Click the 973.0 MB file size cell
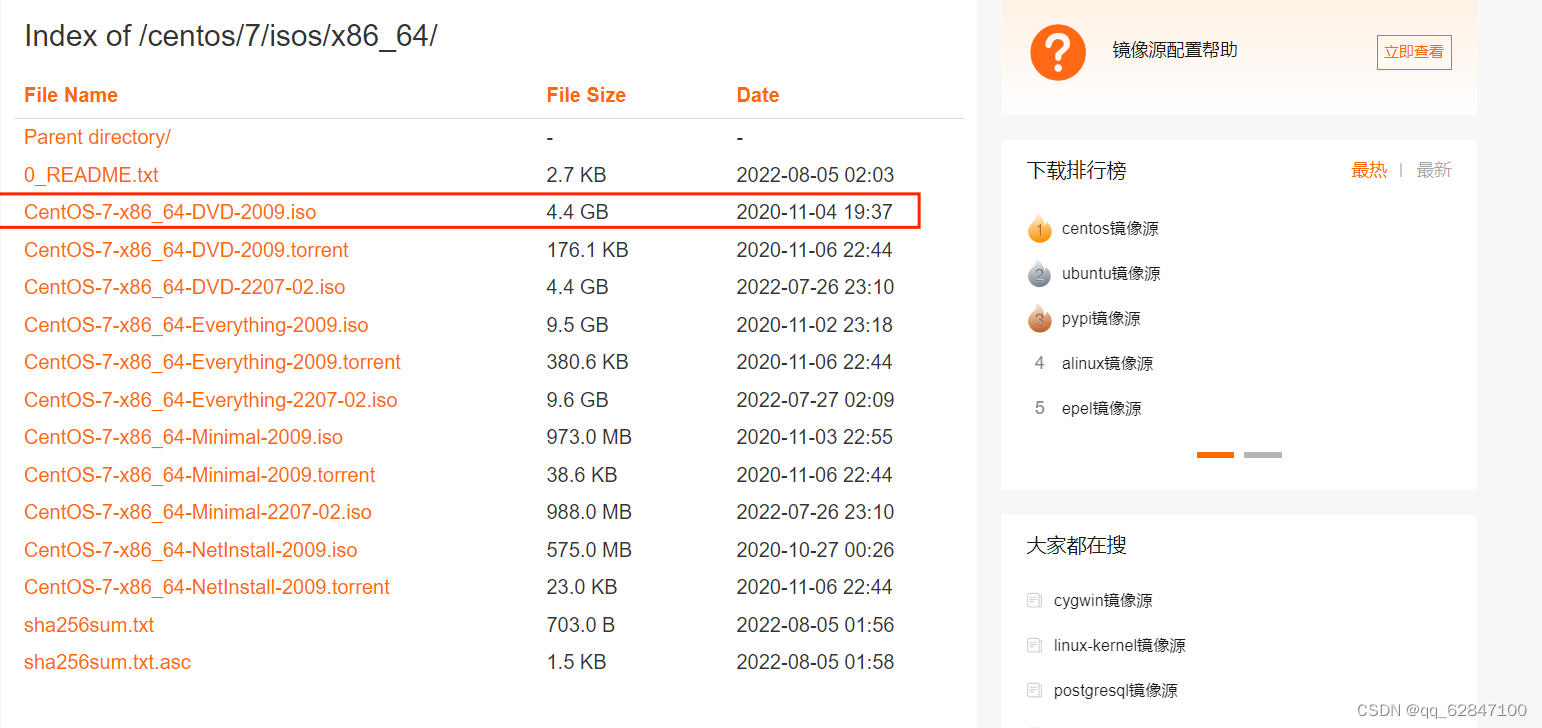The image size is (1542, 728). [589, 437]
